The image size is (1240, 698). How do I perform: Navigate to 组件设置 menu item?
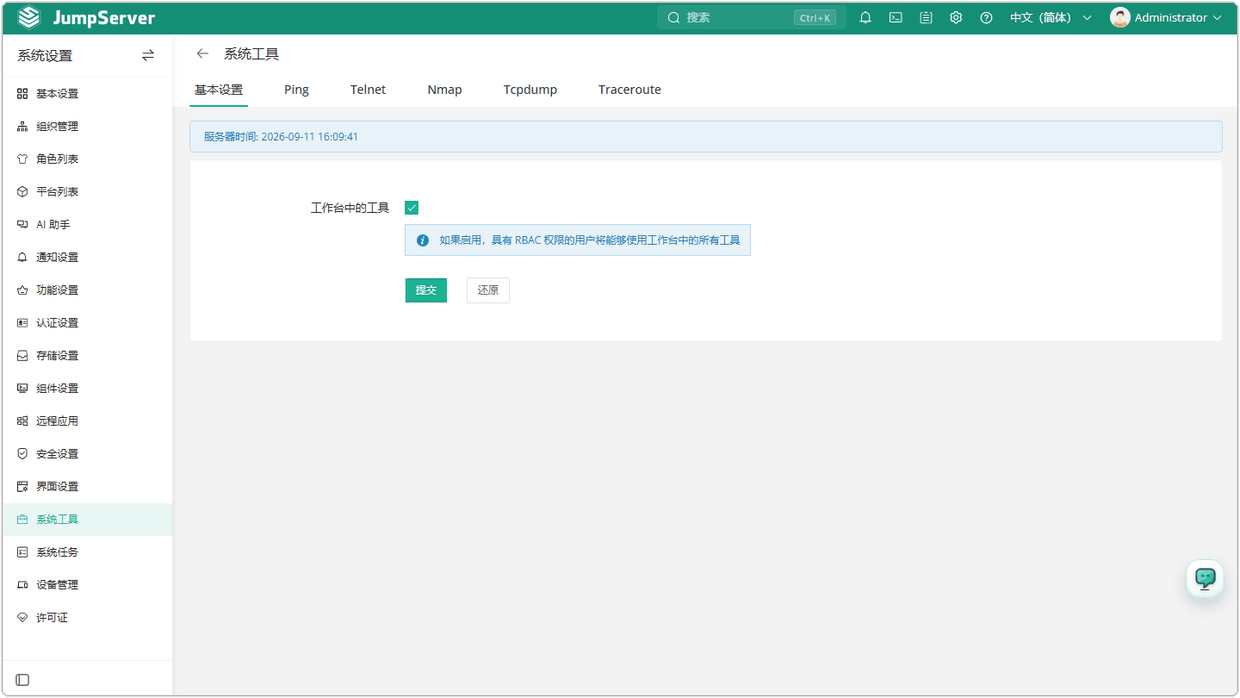(x=87, y=388)
